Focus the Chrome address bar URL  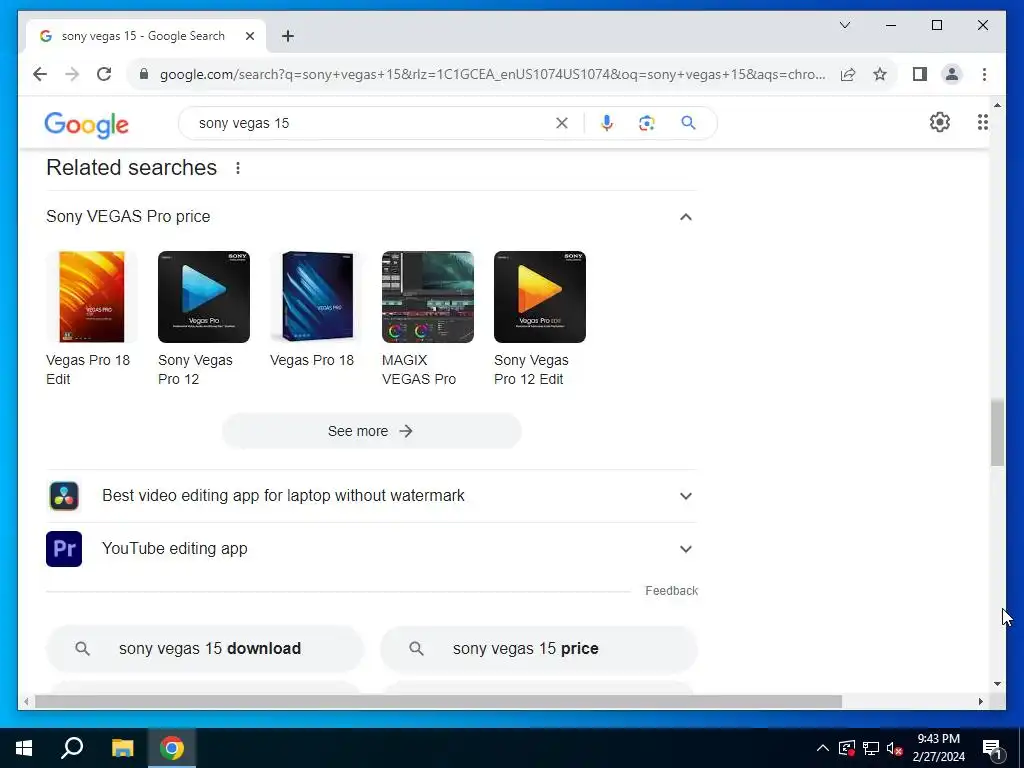click(x=492, y=74)
